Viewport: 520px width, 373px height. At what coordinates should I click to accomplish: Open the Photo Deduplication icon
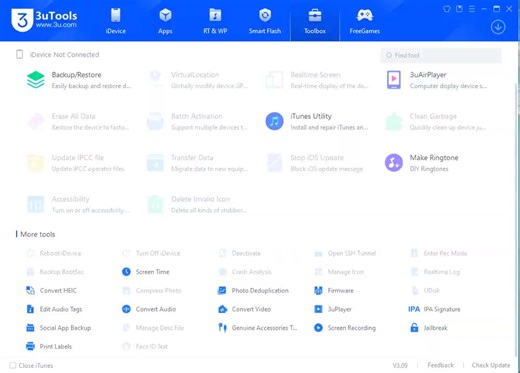pyautogui.click(x=222, y=291)
